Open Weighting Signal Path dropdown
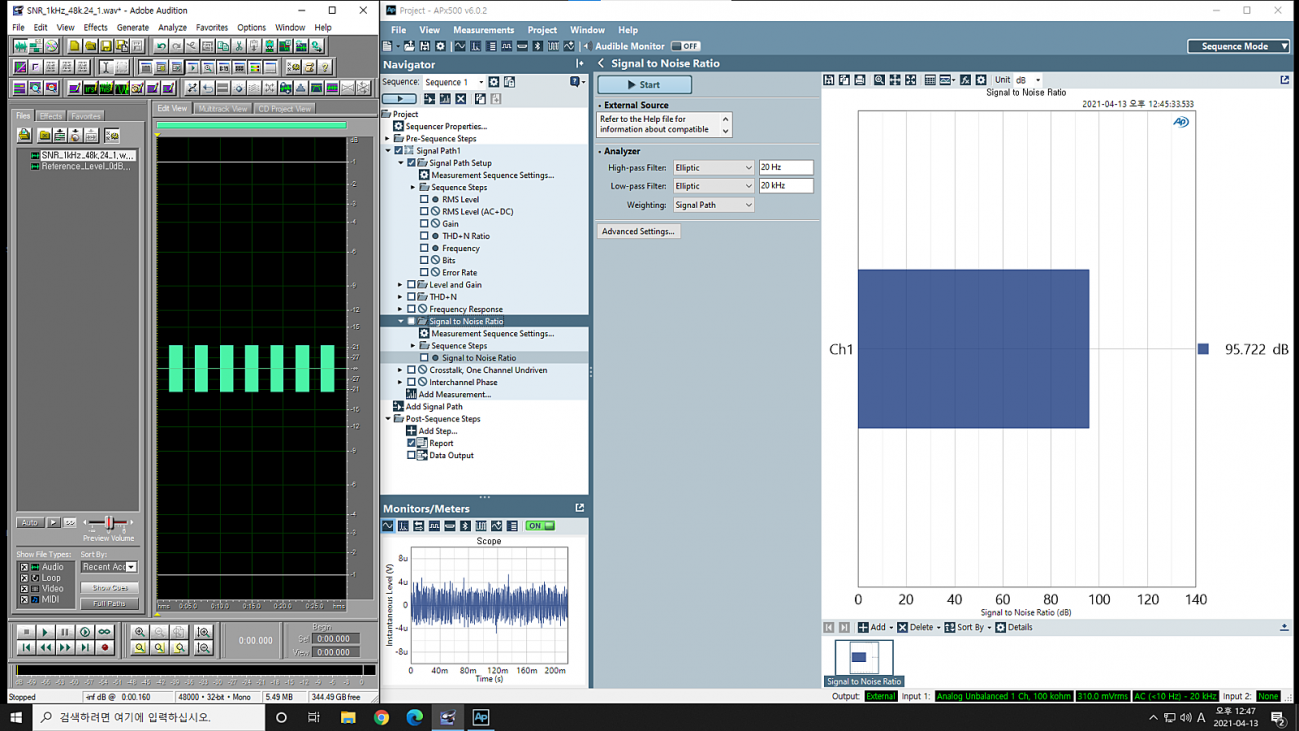Viewport: 1299px width, 731px height. click(713, 205)
